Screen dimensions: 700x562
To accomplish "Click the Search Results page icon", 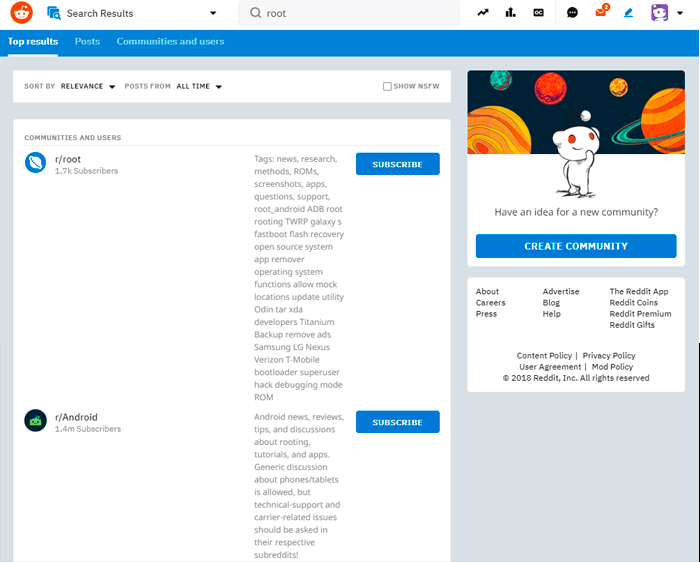I will (54, 13).
